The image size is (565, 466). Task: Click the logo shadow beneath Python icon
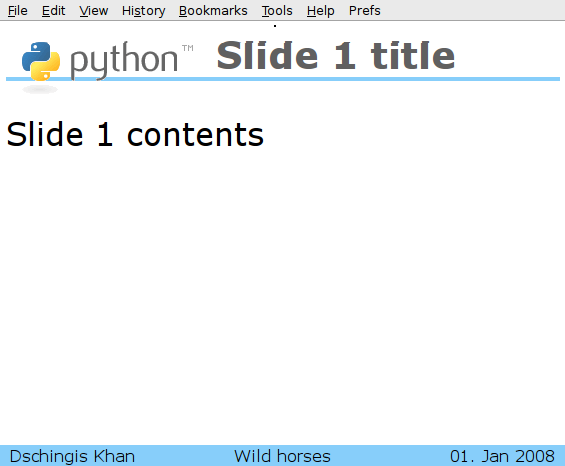(40, 89)
